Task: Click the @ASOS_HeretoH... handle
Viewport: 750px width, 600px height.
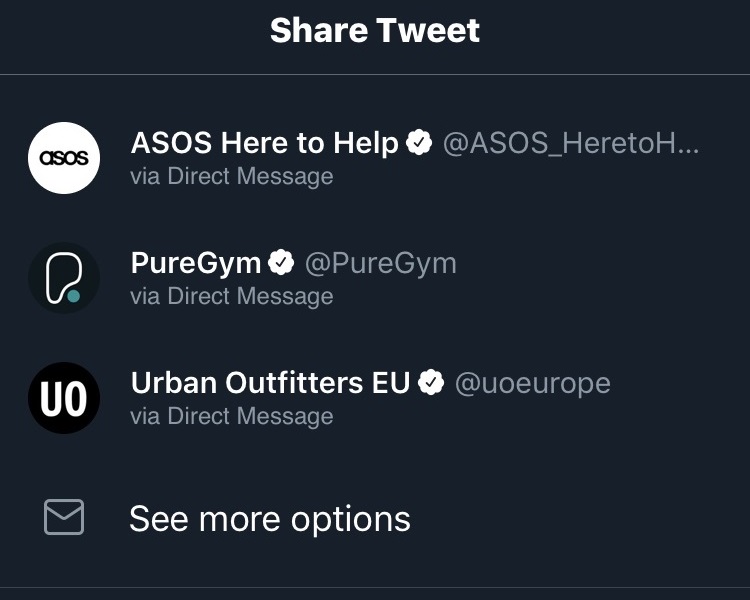Action: tap(571, 144)
